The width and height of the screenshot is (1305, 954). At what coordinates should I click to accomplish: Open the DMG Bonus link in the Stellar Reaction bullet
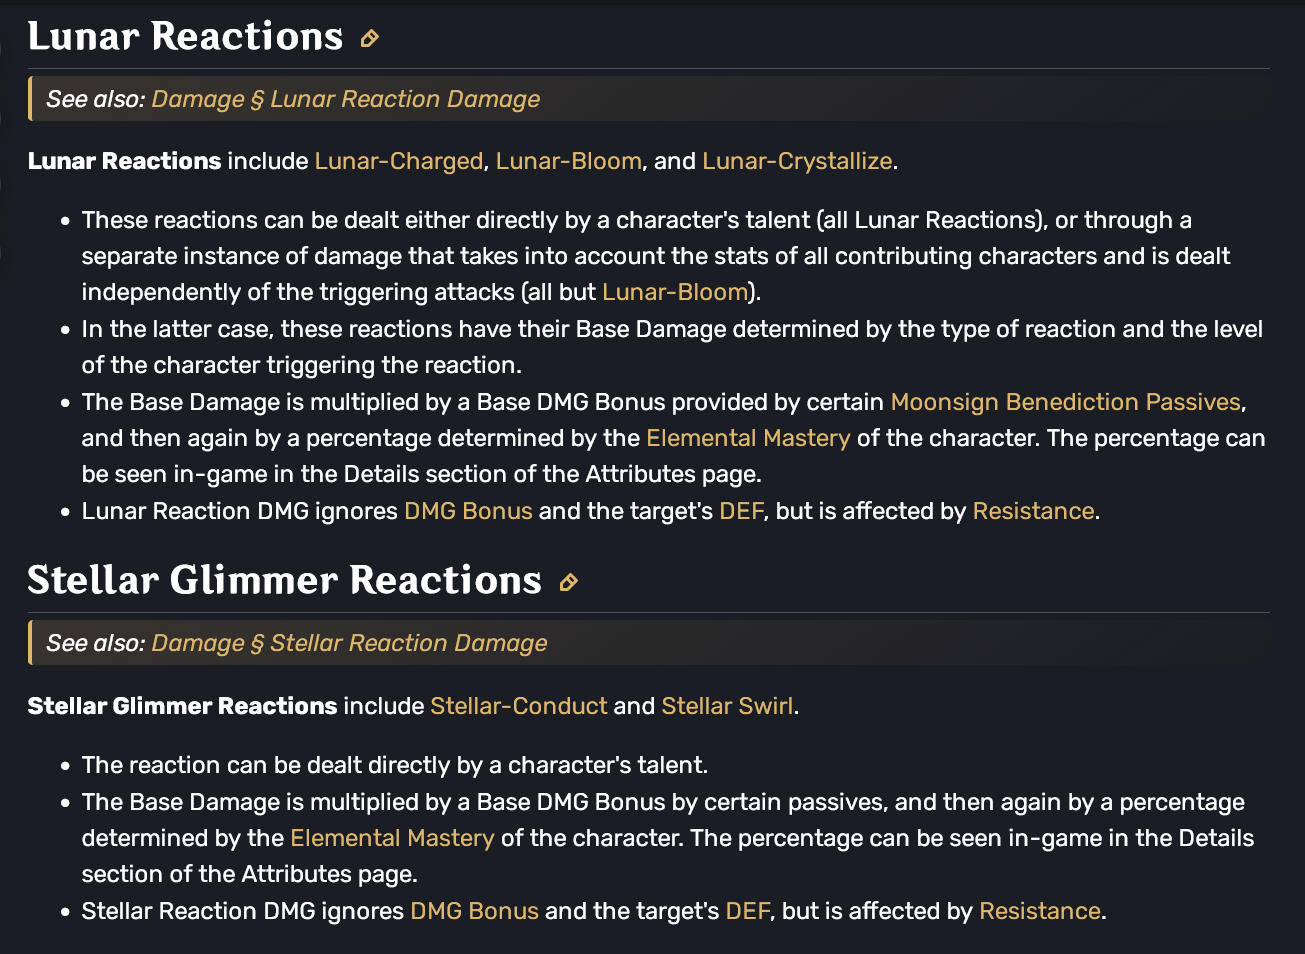tap(475, 911)
